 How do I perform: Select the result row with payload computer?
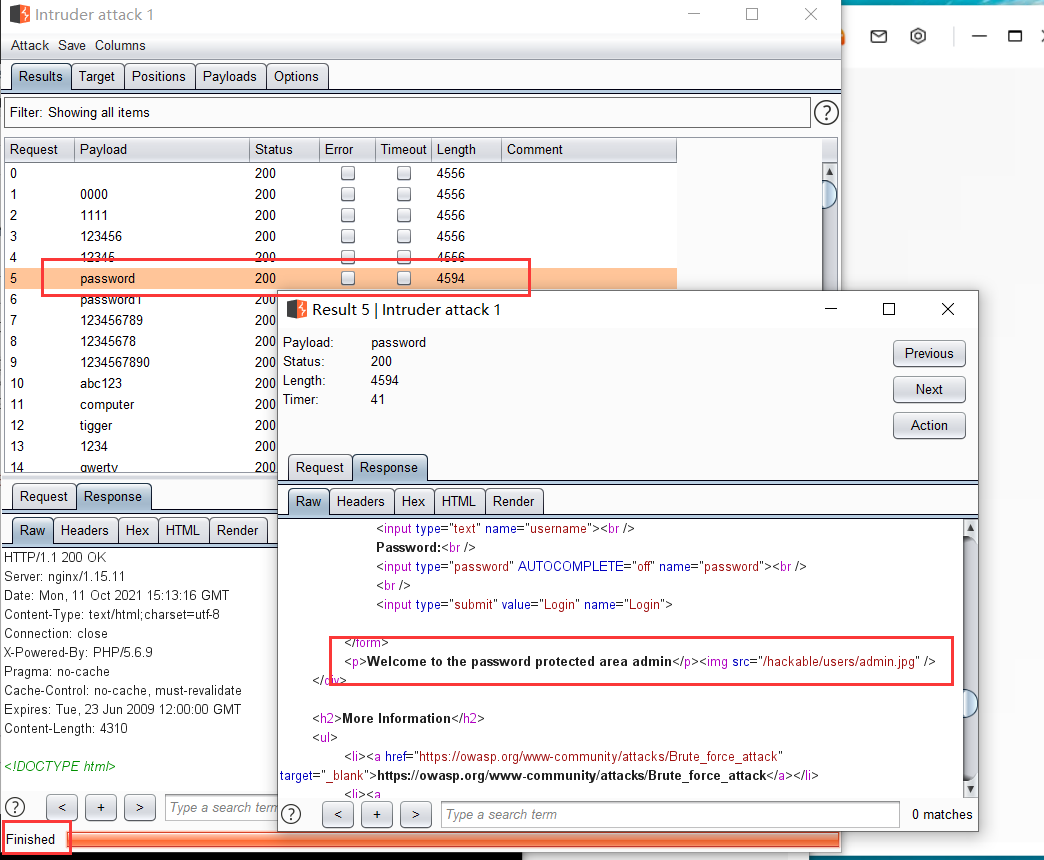tap(140, 405)
